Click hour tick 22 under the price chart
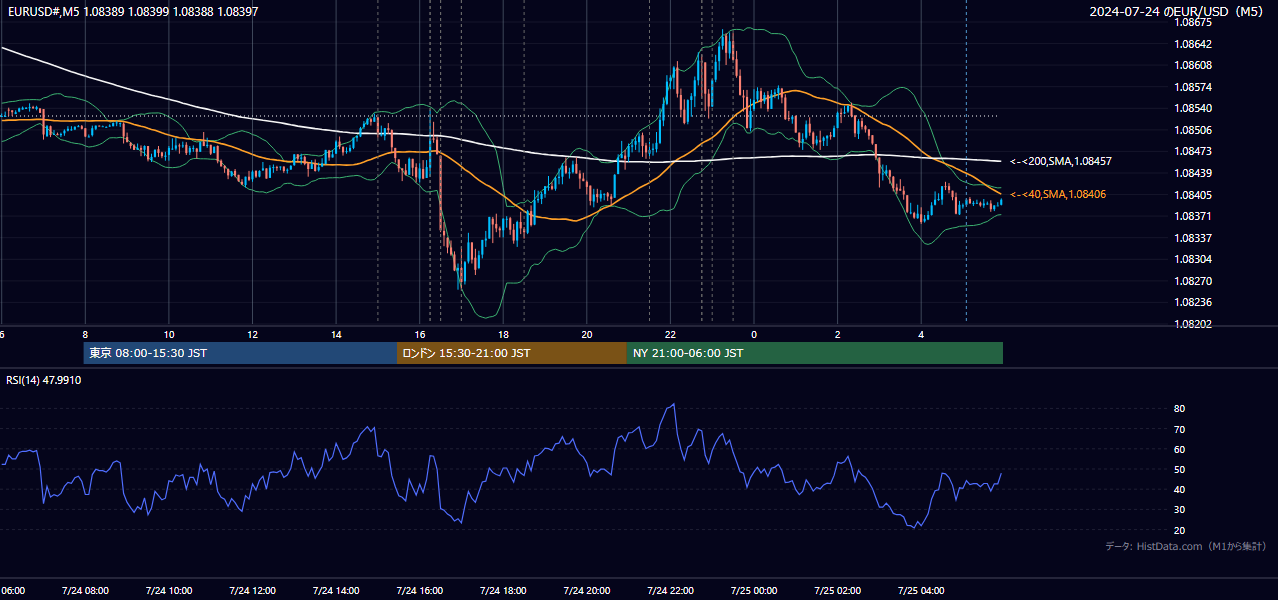Image resolution: width=1278 pixels, height=600 pixels. (671, 334)
